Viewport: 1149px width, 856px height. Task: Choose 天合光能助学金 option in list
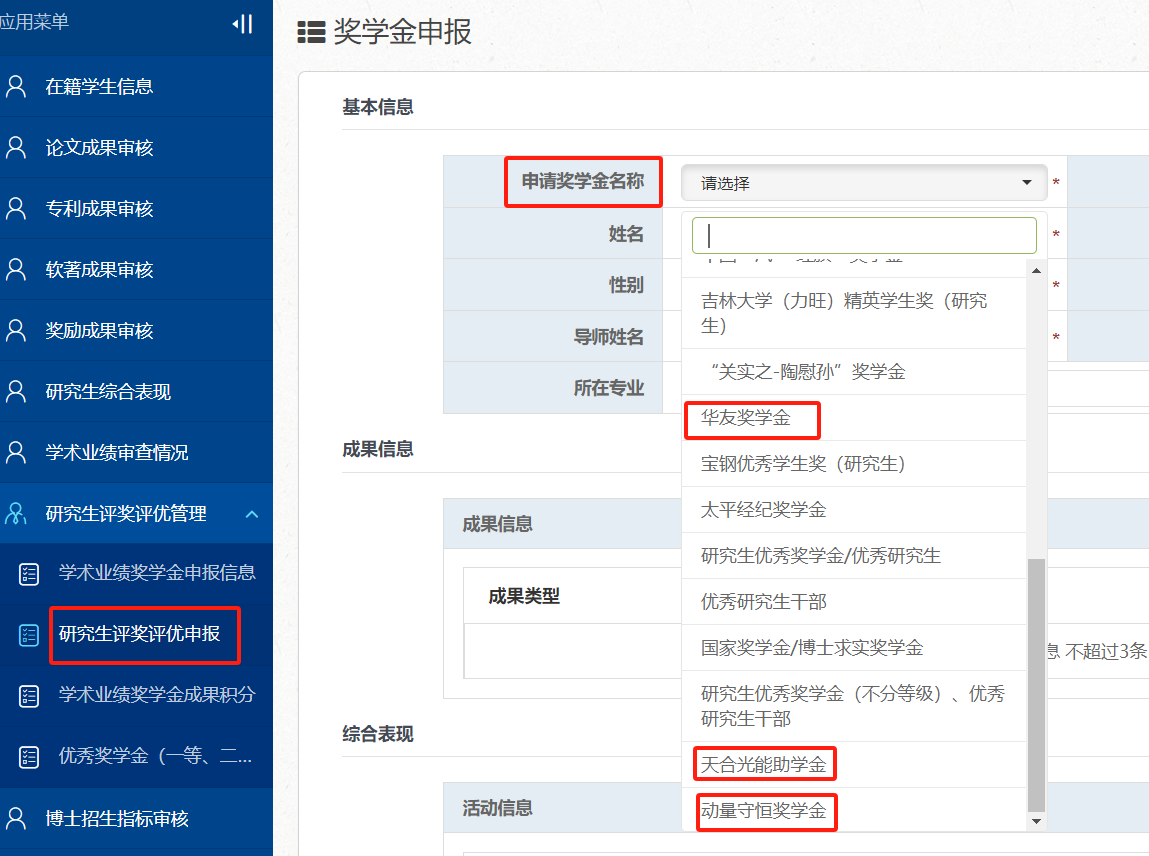764,765
